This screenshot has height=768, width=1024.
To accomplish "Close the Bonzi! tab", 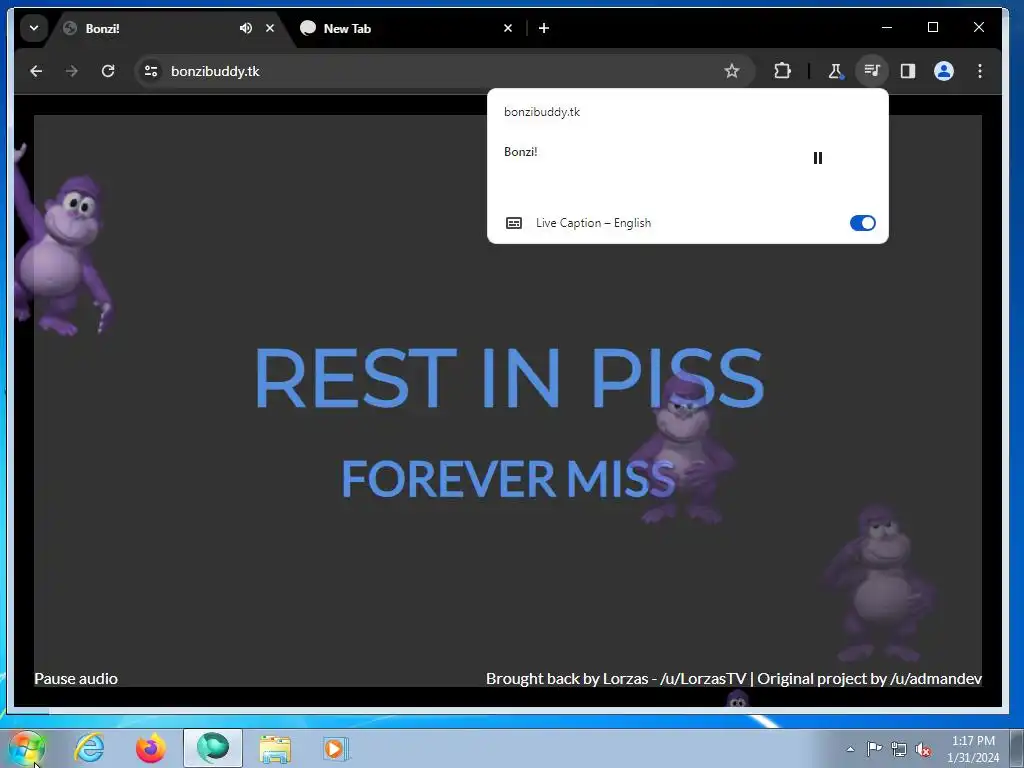I will tap(270, 28).
